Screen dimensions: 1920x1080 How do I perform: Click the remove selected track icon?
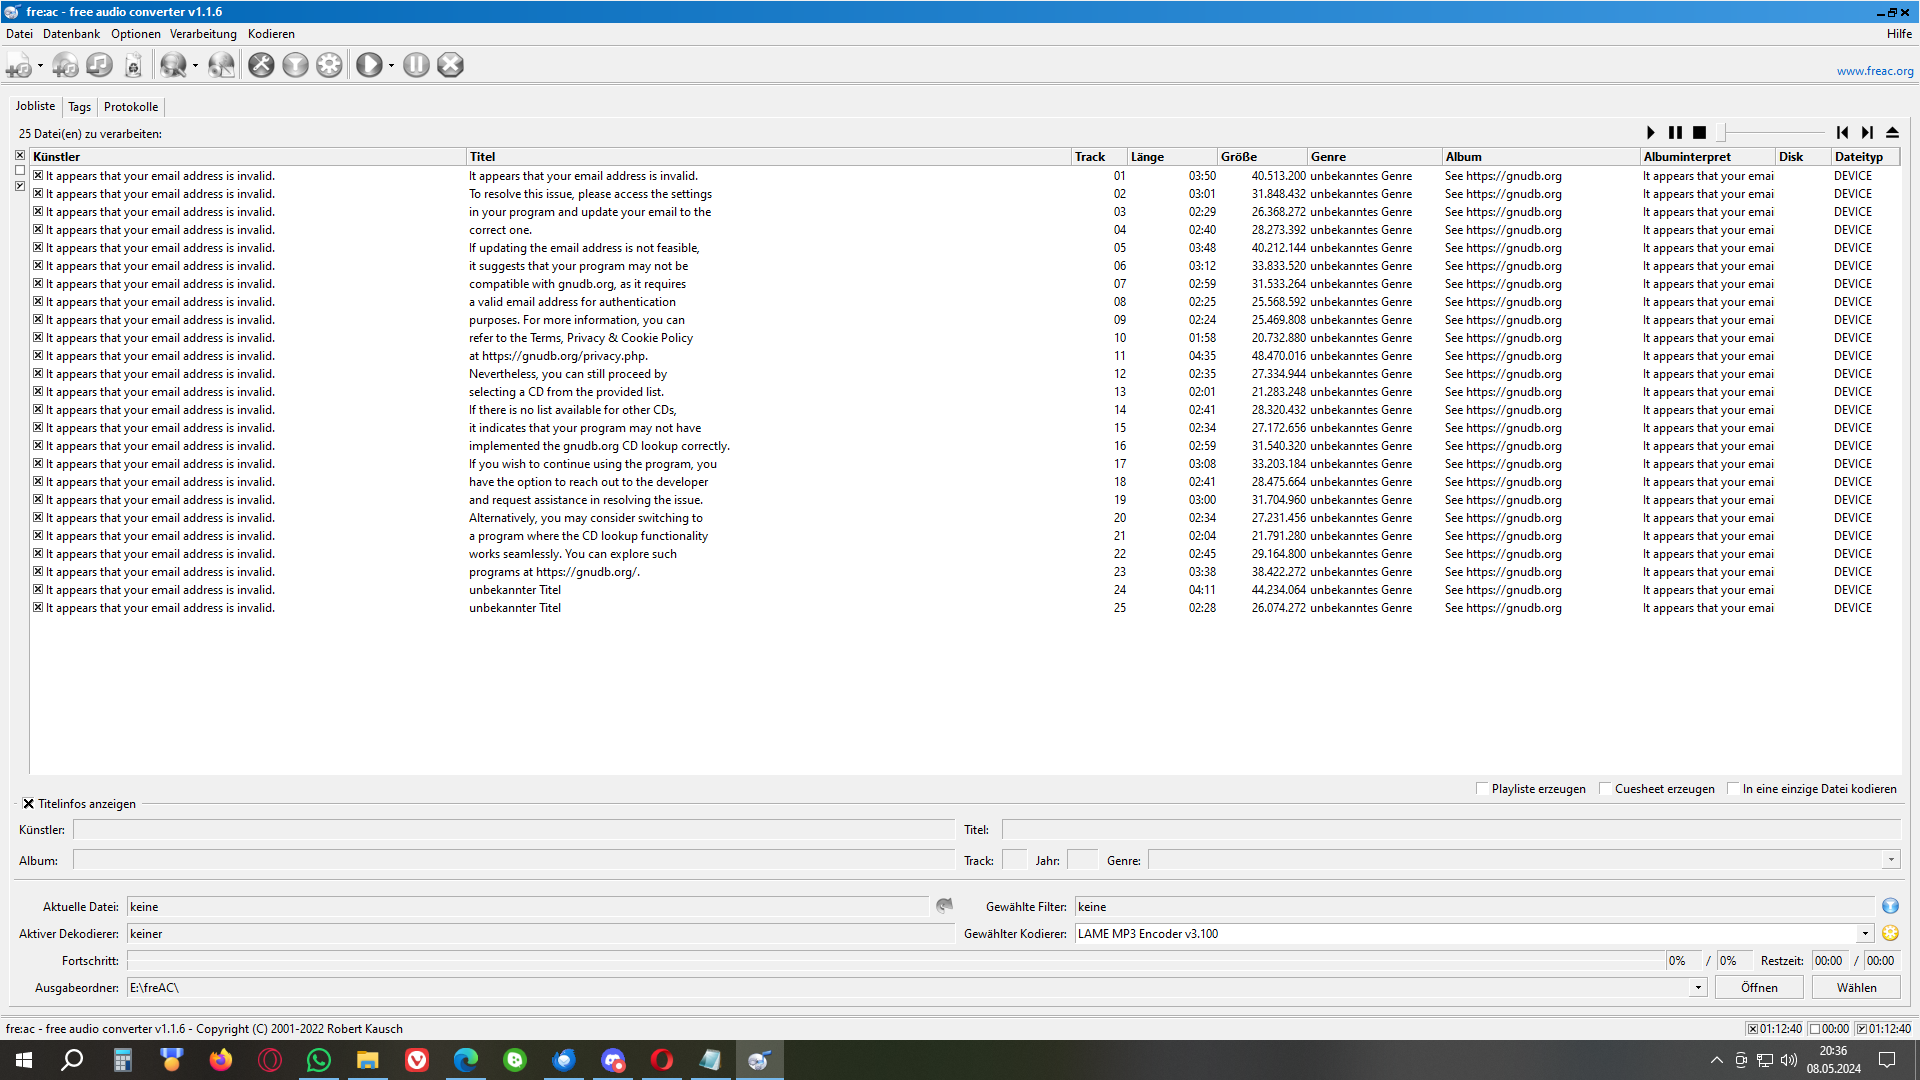(x=99, y=66)
